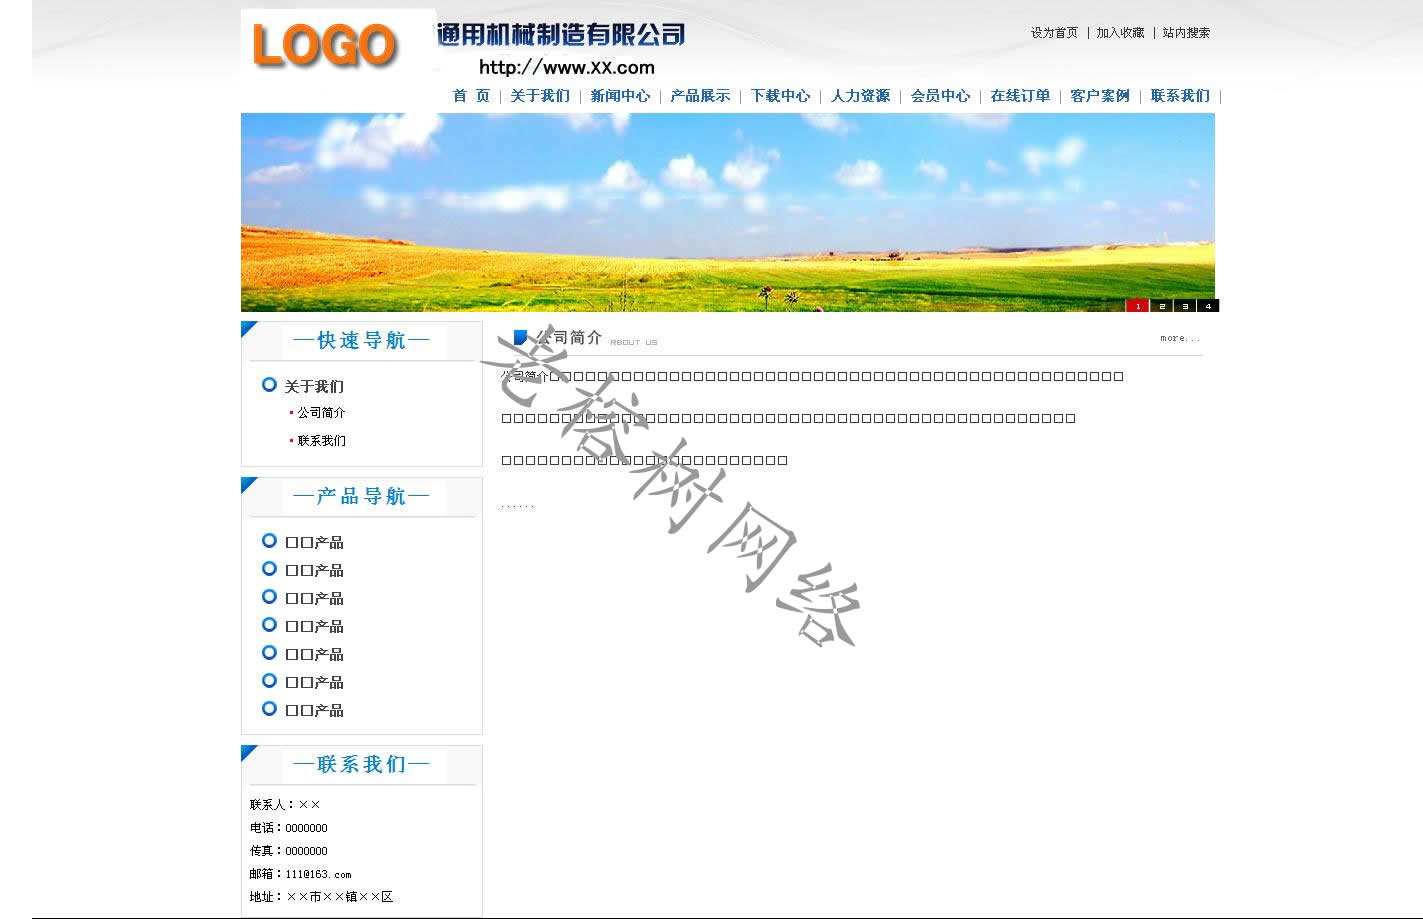Open 在线订单 menu item
1423x919 pixels.
(1020, 96)
